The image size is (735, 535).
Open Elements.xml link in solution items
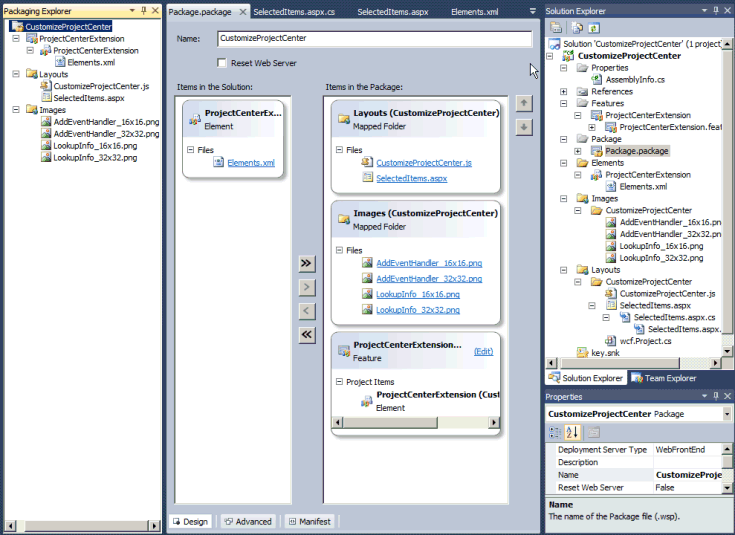click(x=251, y=163)
